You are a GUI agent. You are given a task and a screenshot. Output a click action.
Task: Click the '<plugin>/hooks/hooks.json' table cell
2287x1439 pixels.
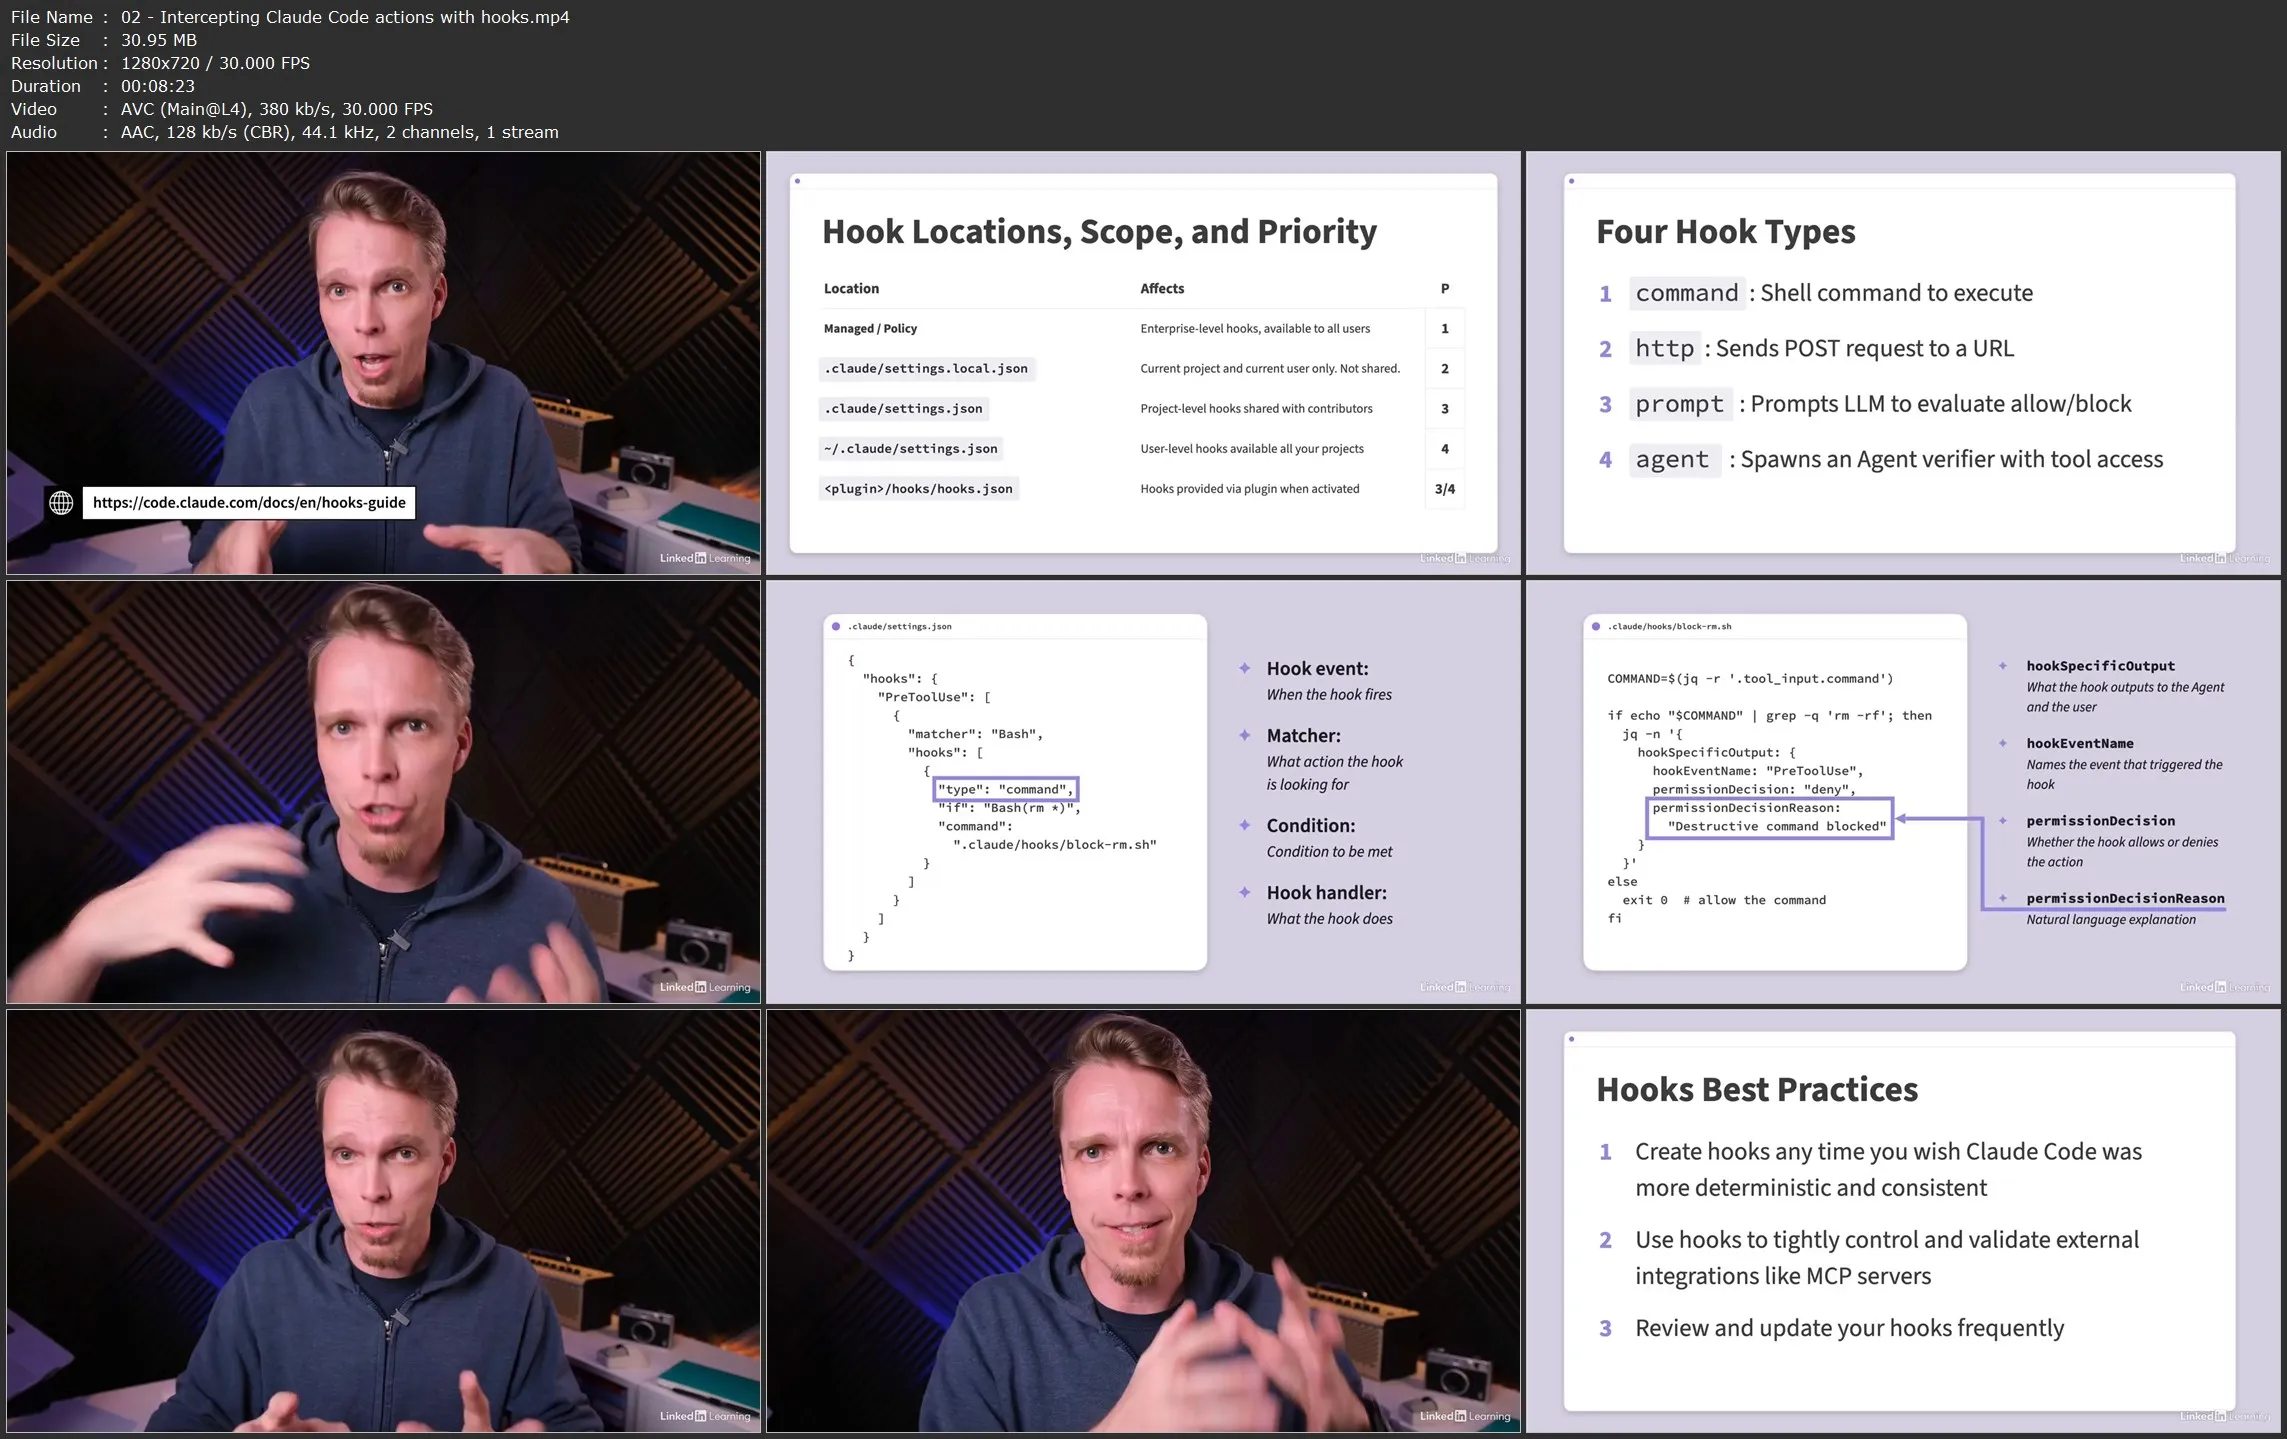tap(918, 489)
